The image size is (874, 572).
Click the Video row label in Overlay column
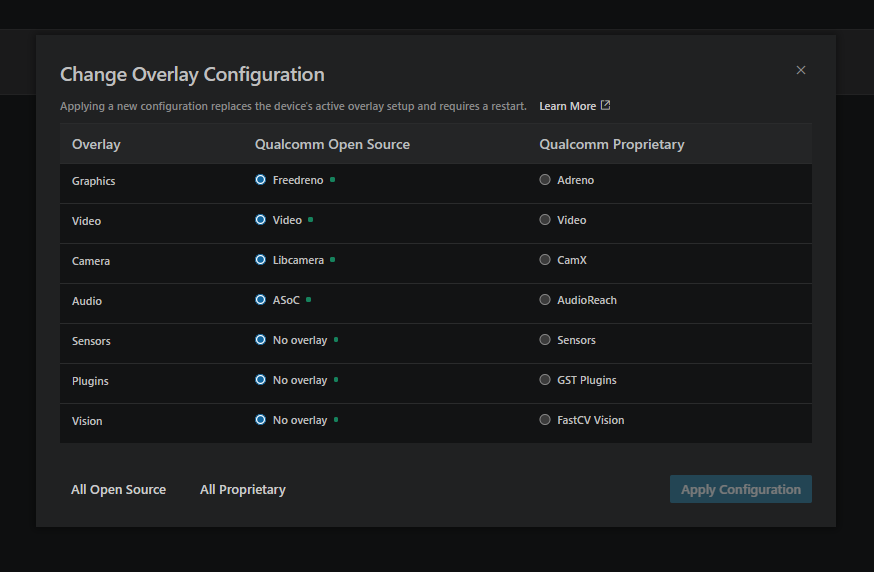[x=86, y=221]
